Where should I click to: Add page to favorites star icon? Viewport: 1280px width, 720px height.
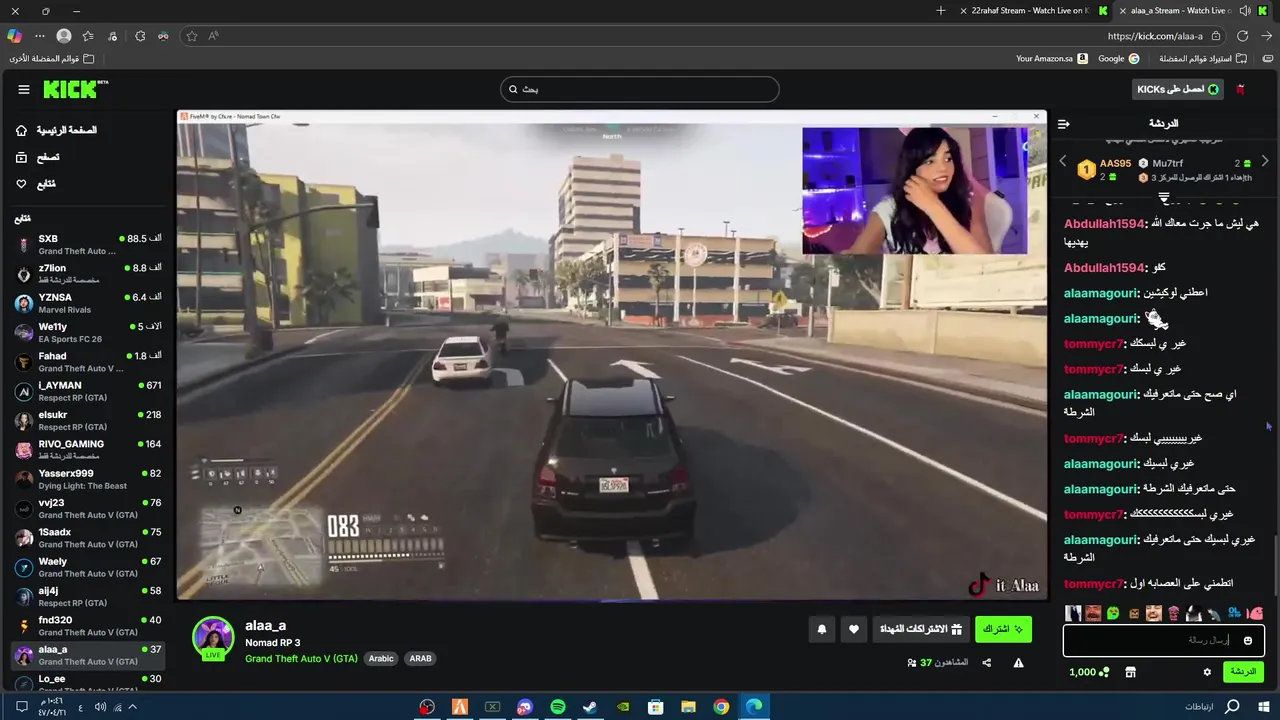[192, 36]
